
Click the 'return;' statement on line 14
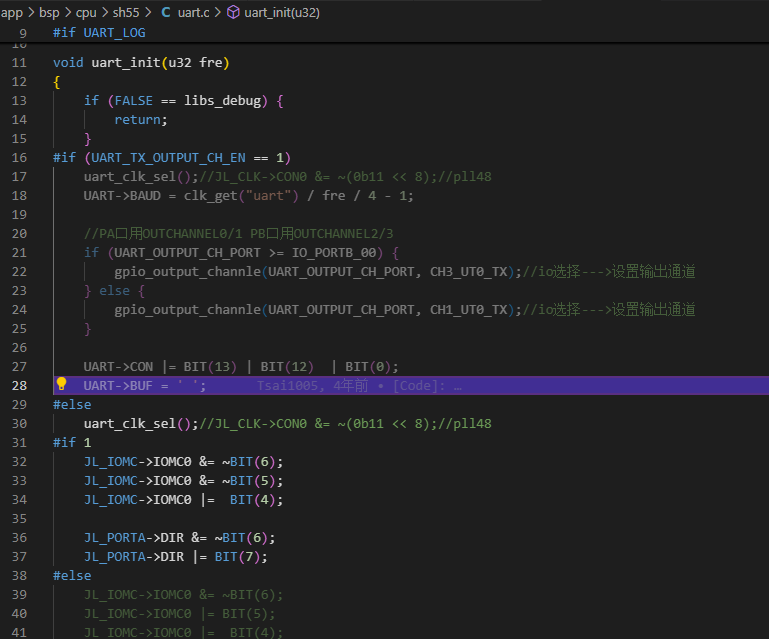pos(141,120)
